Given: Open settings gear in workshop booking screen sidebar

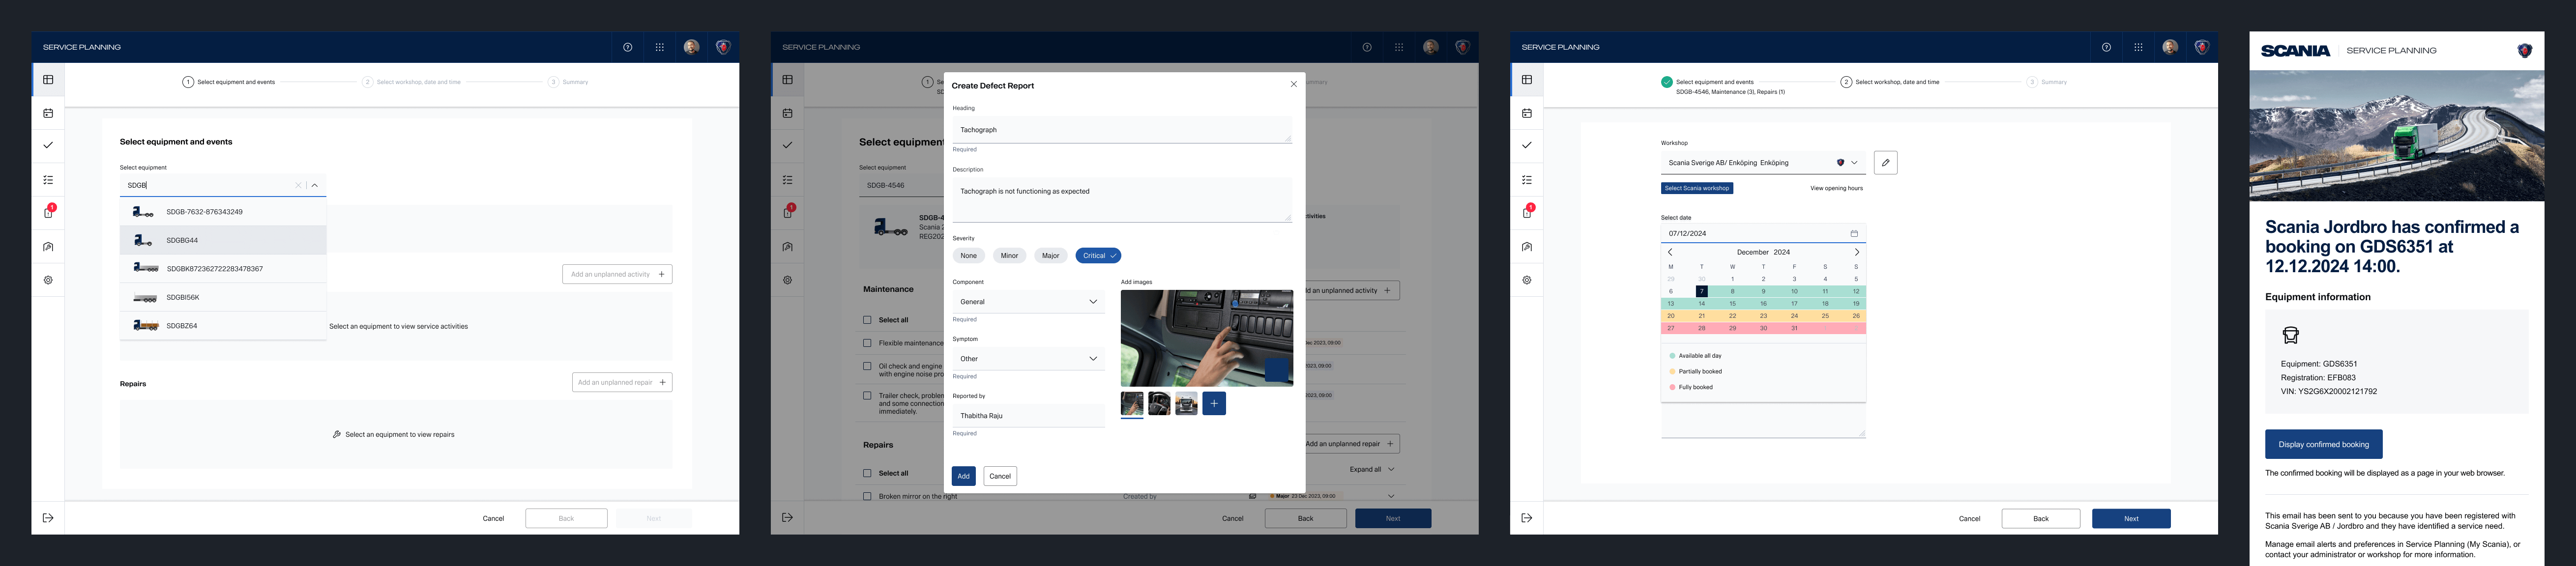Looking at the screenshot, I should (x=1527, y=280).
